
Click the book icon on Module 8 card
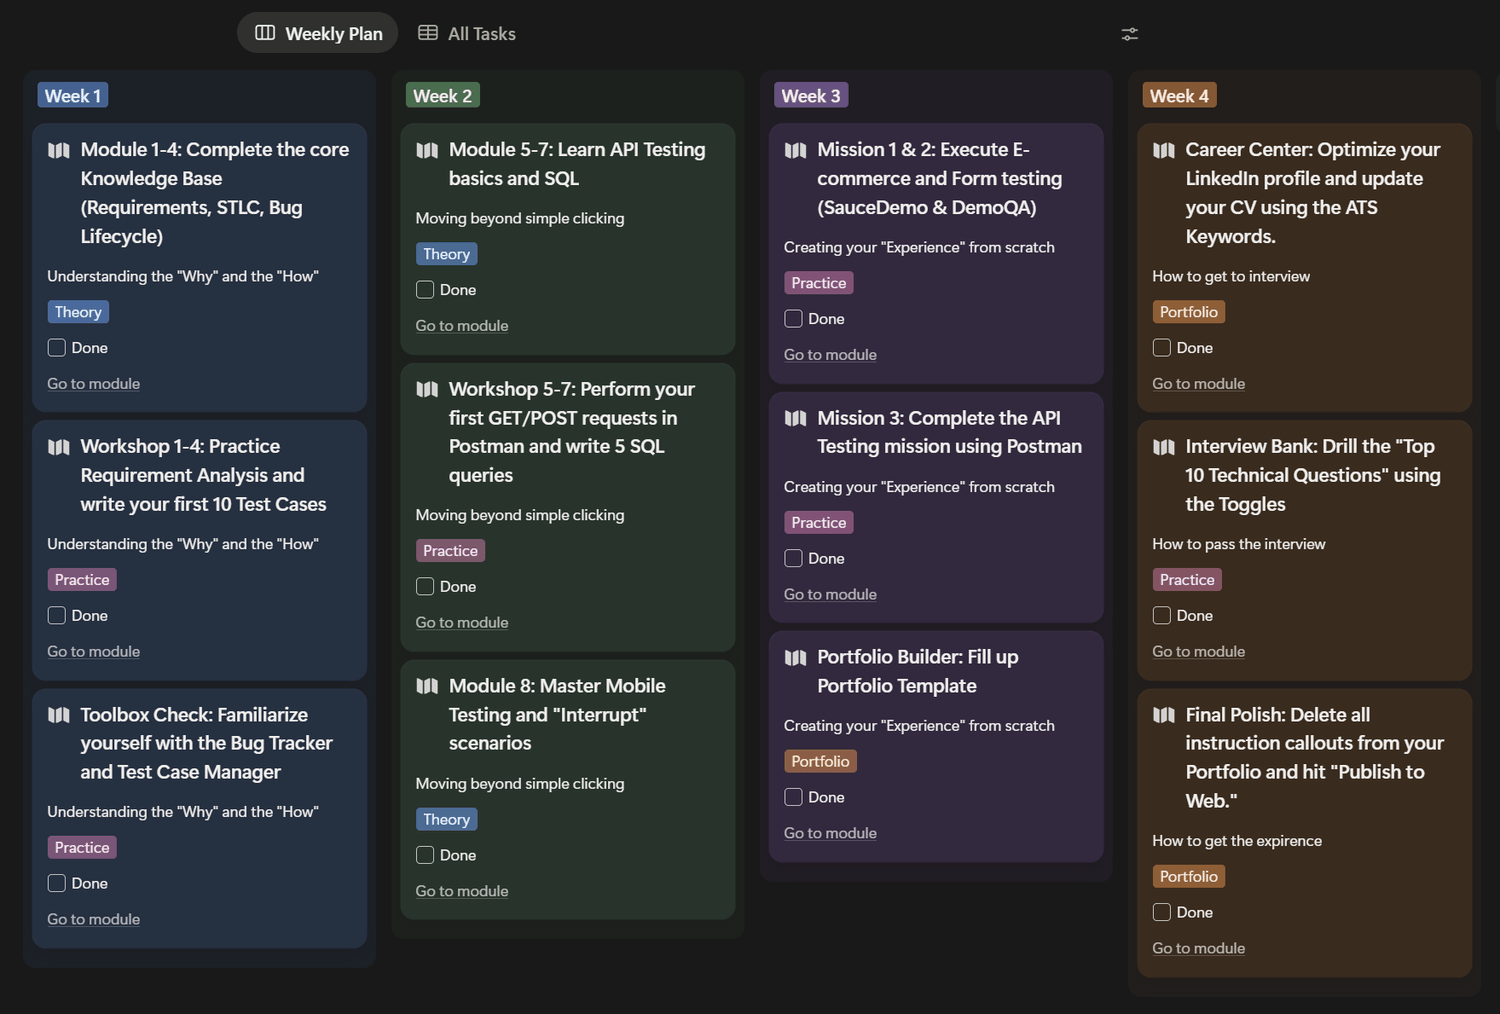[427, 686]
